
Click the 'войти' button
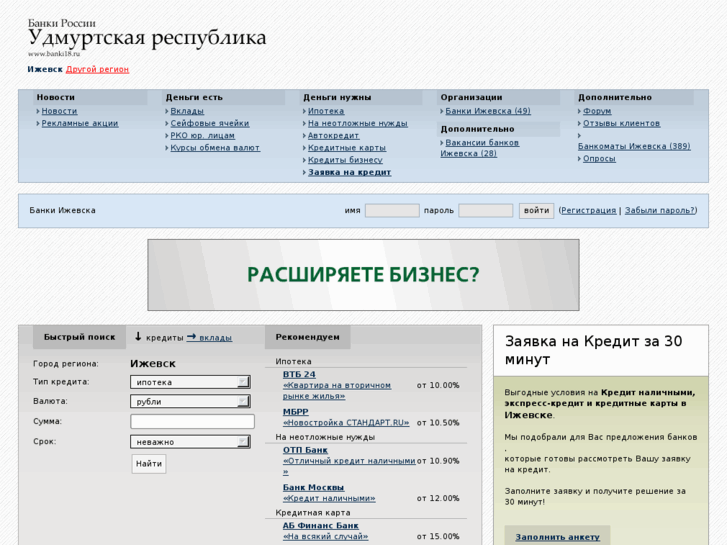click(536, 211)
